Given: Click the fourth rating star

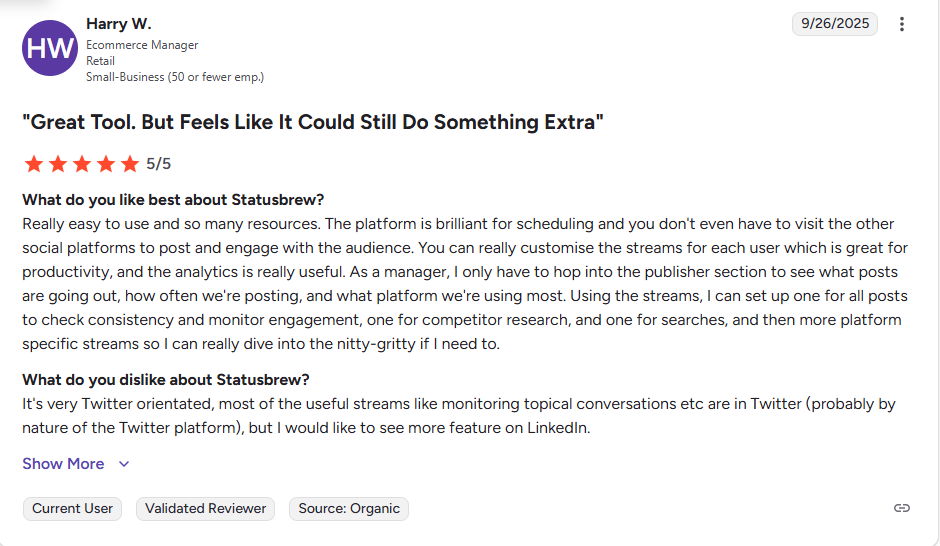Looking at the screenshot, I should tap(106, 164).
